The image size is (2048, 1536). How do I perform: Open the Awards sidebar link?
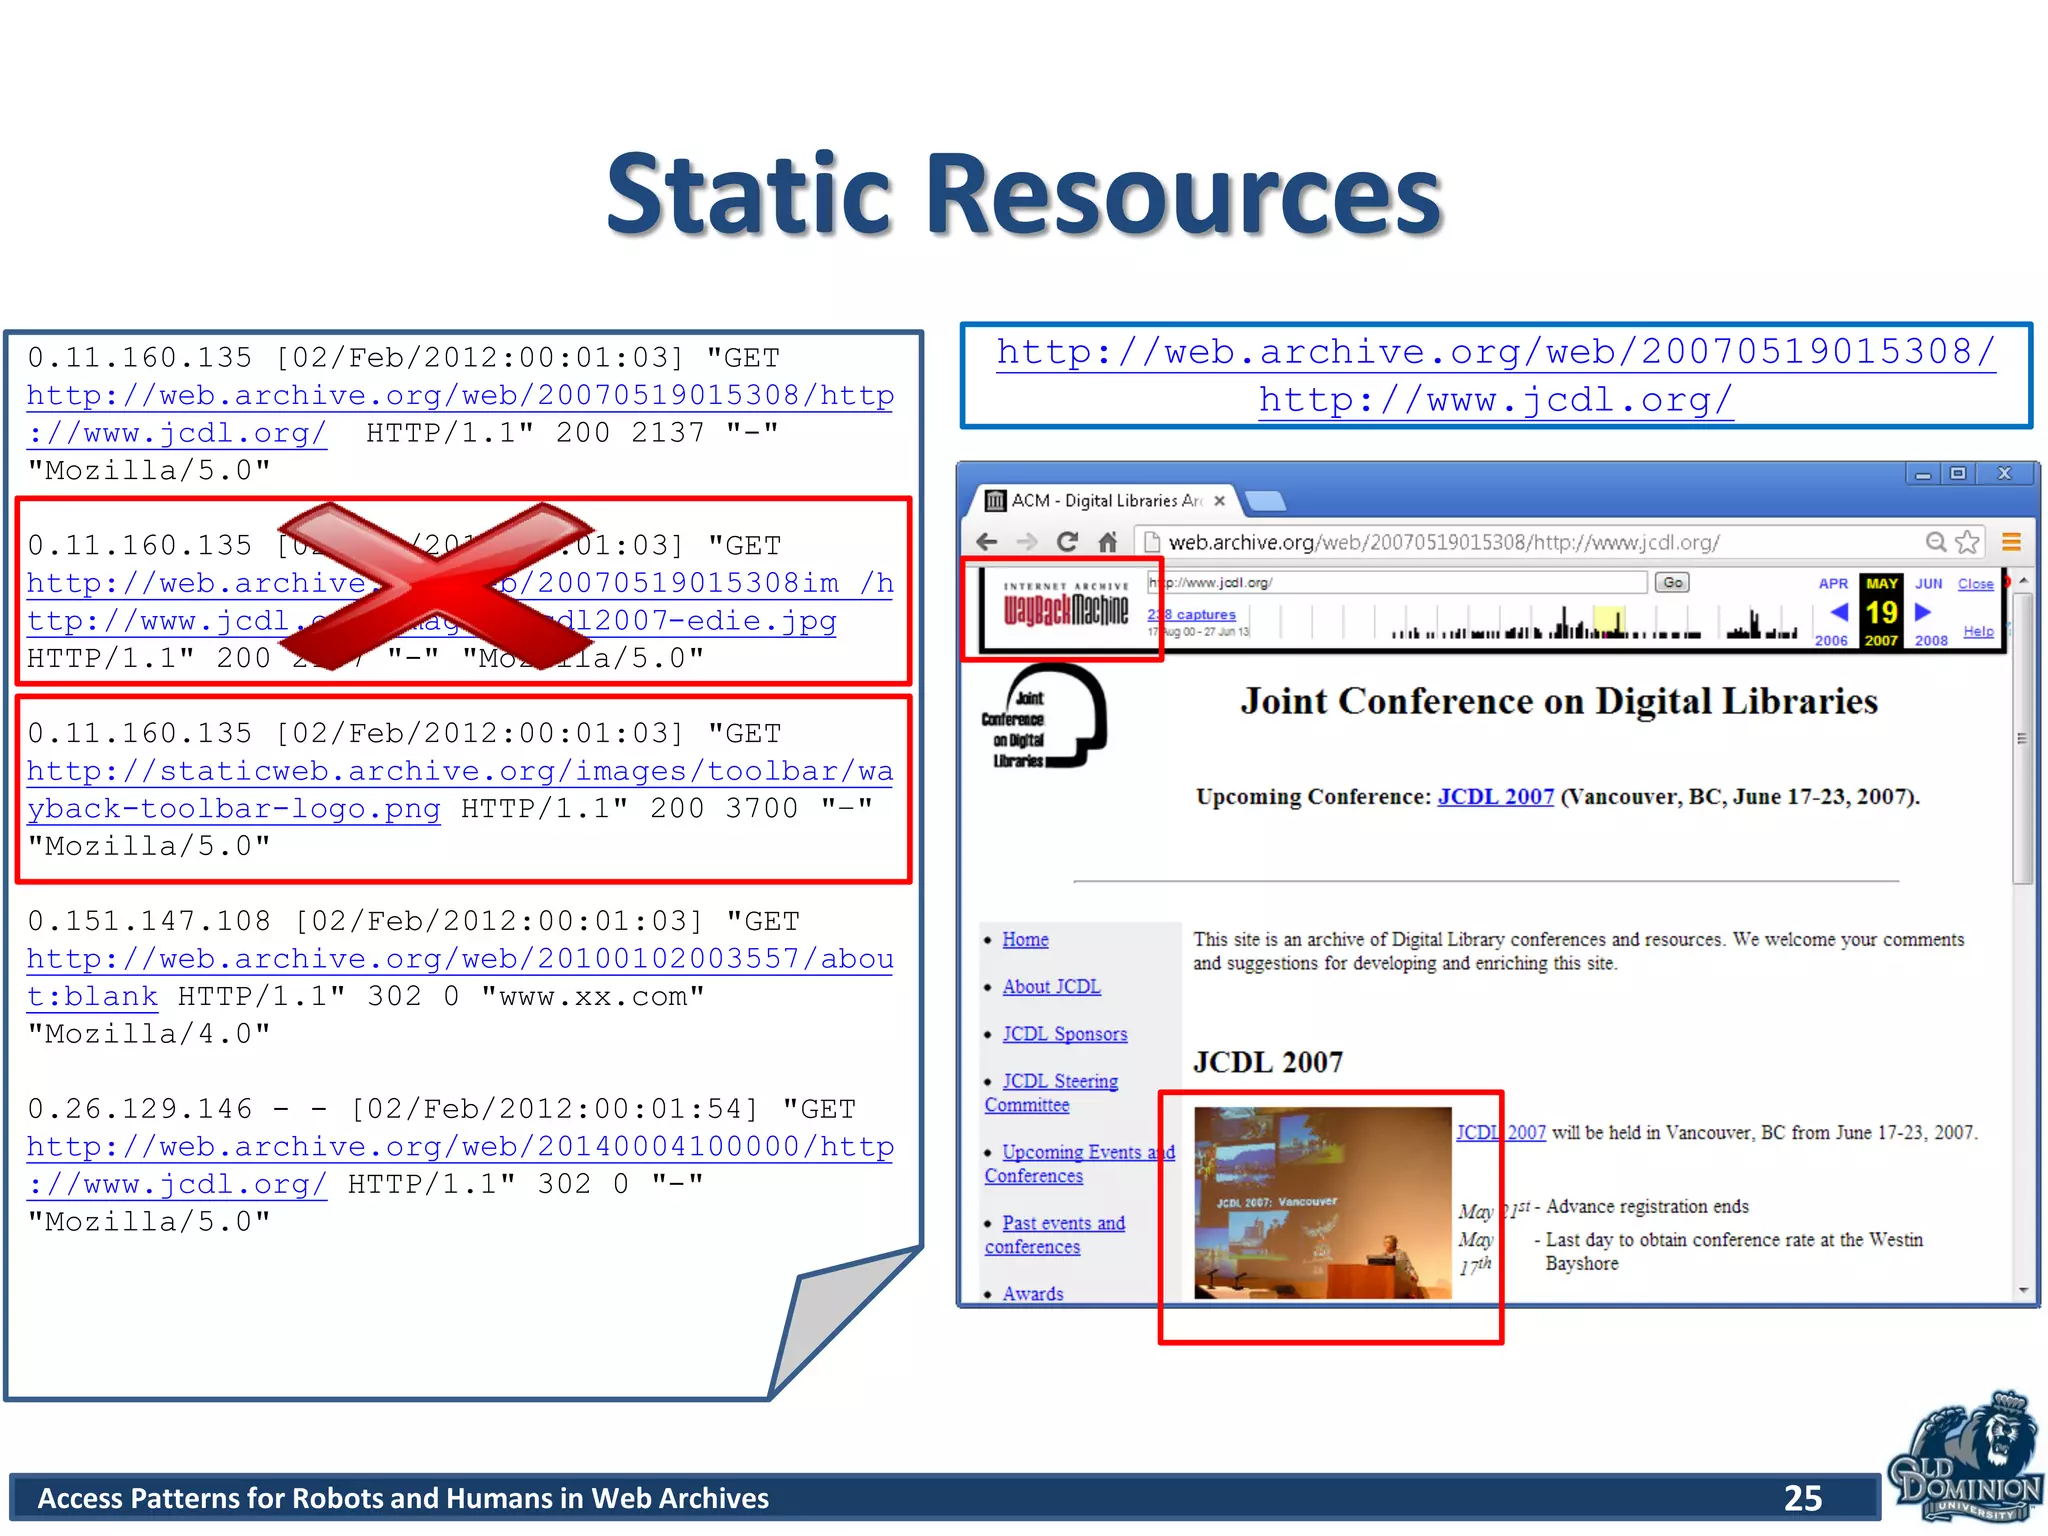point(1032,1293)
